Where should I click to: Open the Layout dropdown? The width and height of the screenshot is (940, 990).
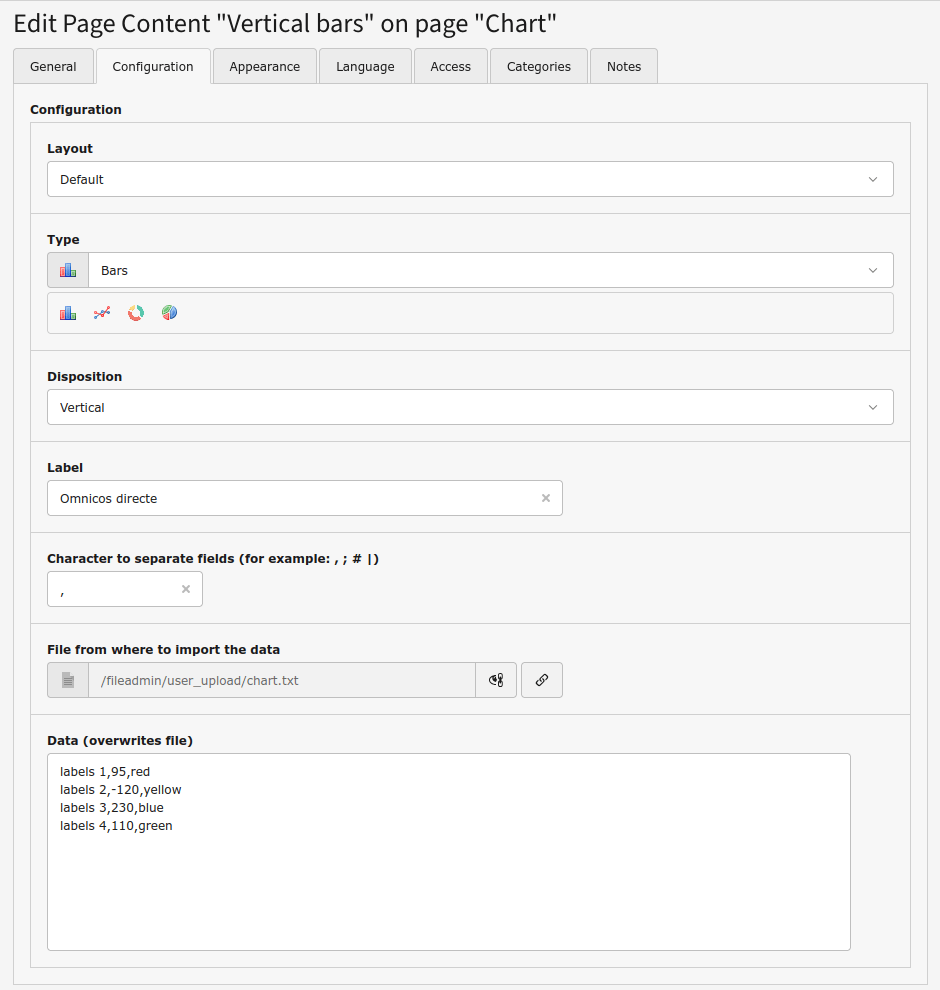[470, 180]
